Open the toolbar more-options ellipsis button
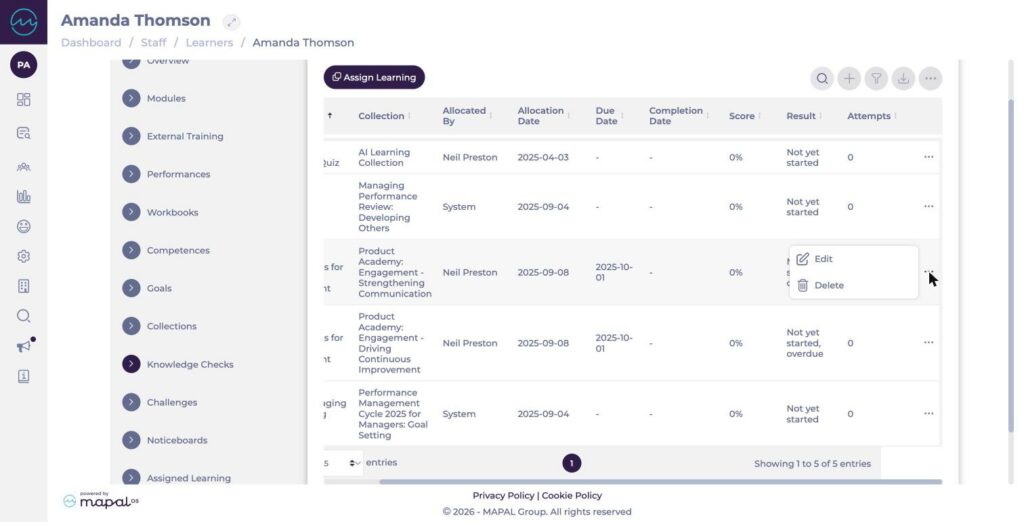Screen dimensions: 1024x522 (931, 78)
